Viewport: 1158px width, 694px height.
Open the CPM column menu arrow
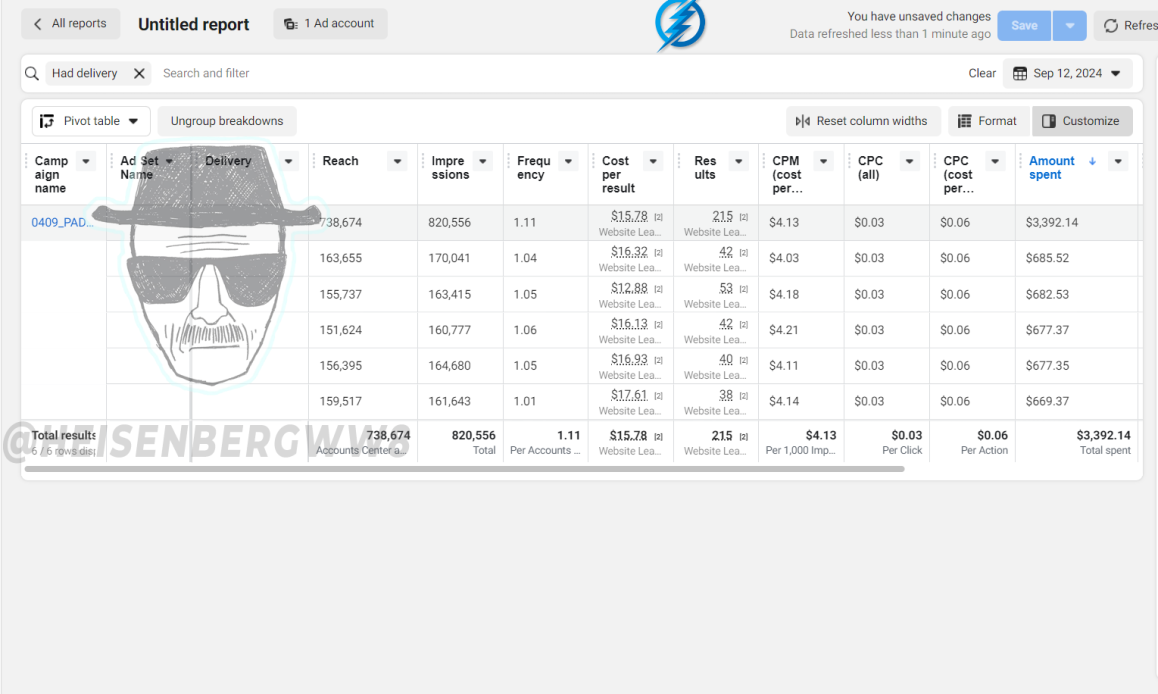point(823,161)
